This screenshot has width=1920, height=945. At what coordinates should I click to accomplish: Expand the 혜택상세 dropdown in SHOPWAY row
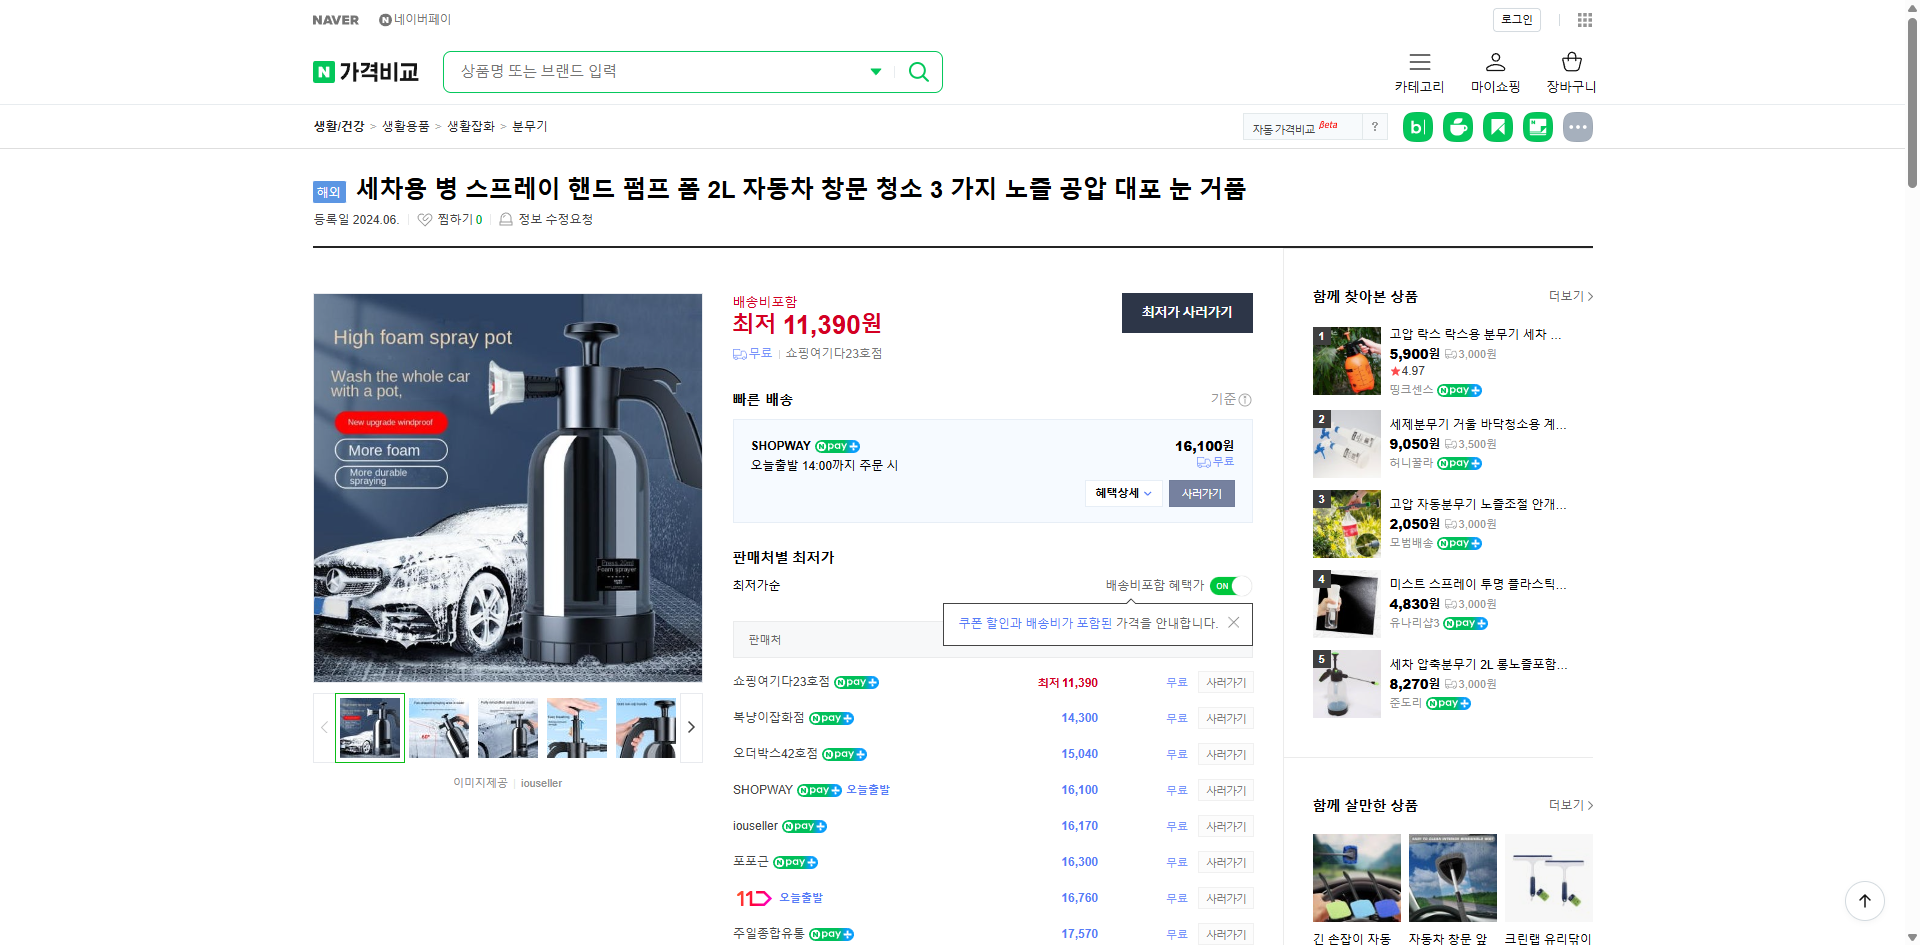tap(1122, 493)
